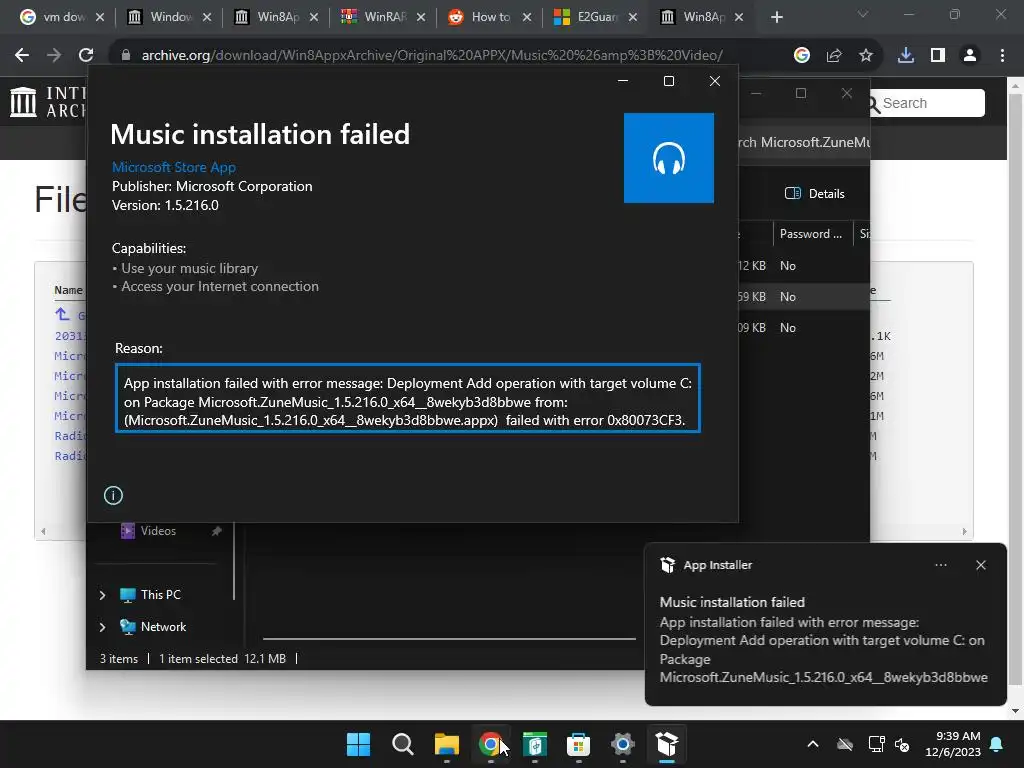Screen dimensions: 1024x768
Task: Click the Chrome back arrow
Action: pos(22,56)
